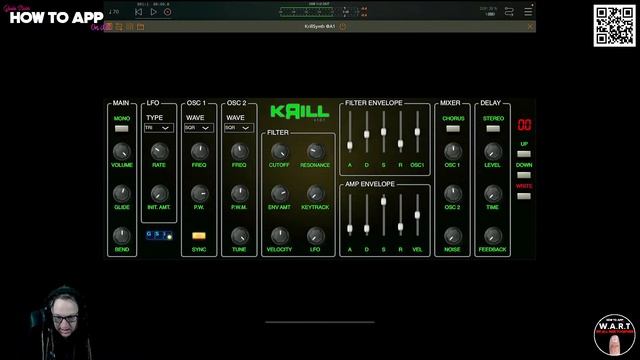Click the filter ENV AMT knob
Image resolution: width=640 pixels, height=360 pixels.
pyautogui.click(x=280, y=193)
